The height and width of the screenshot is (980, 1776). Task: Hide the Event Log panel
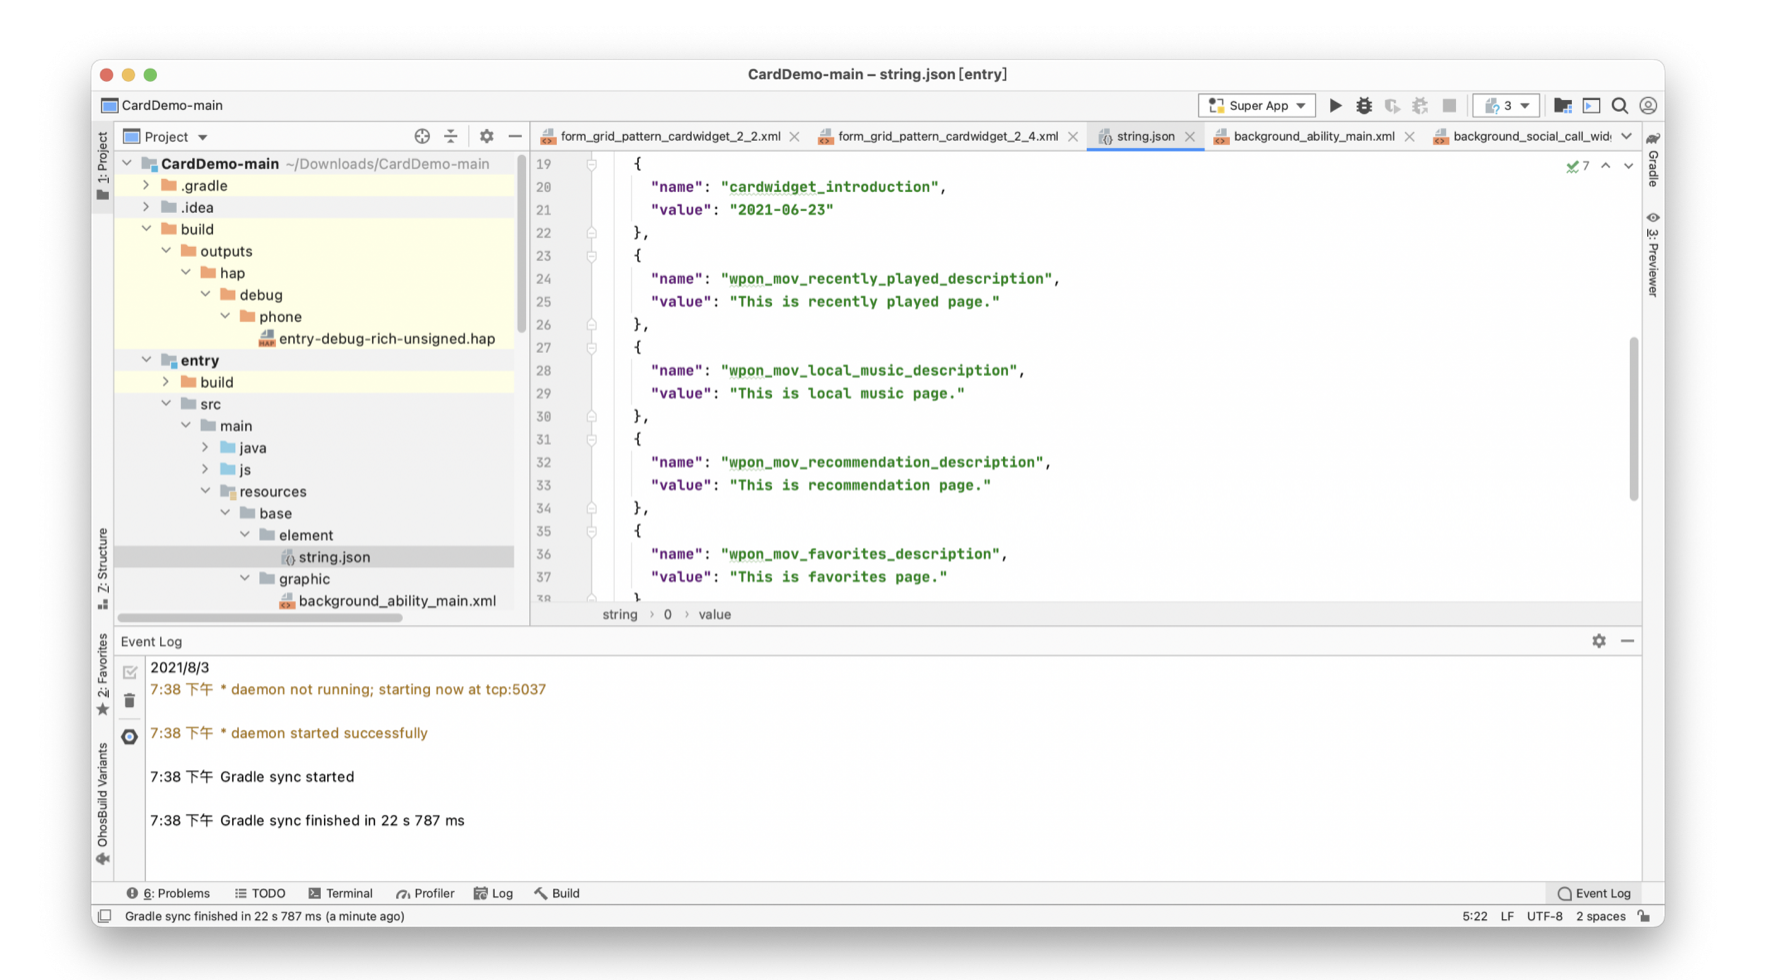coord(1628,641)
